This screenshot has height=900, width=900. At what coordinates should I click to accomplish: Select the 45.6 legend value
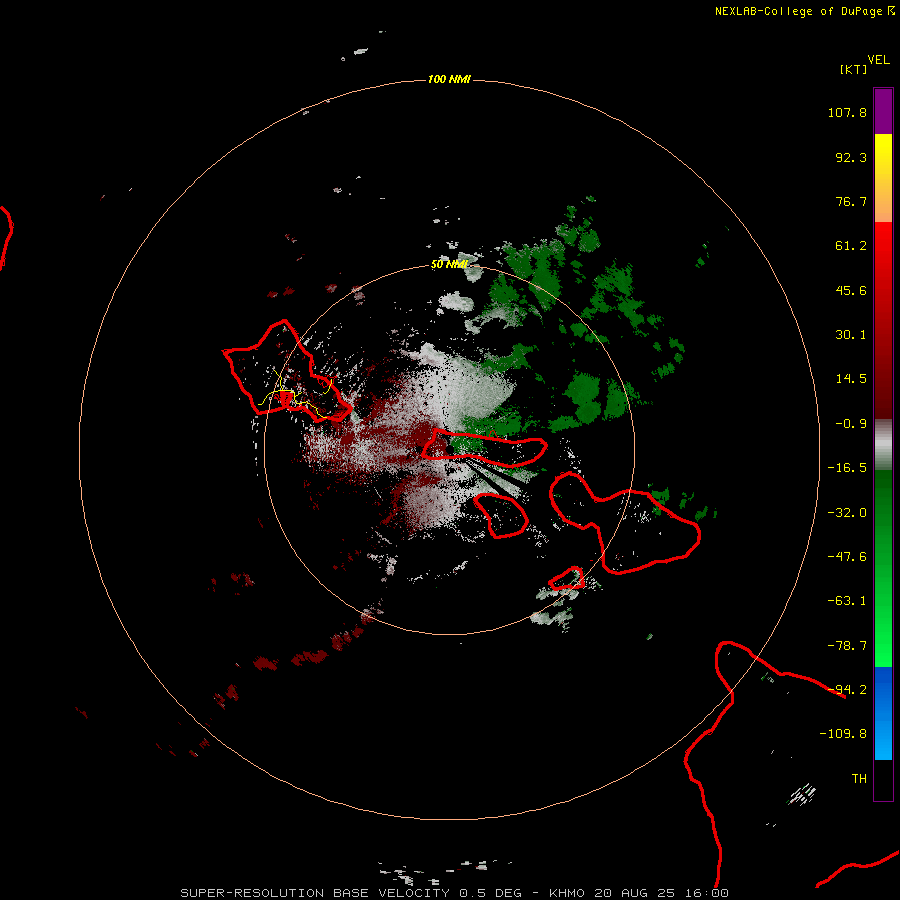point(851,290)
